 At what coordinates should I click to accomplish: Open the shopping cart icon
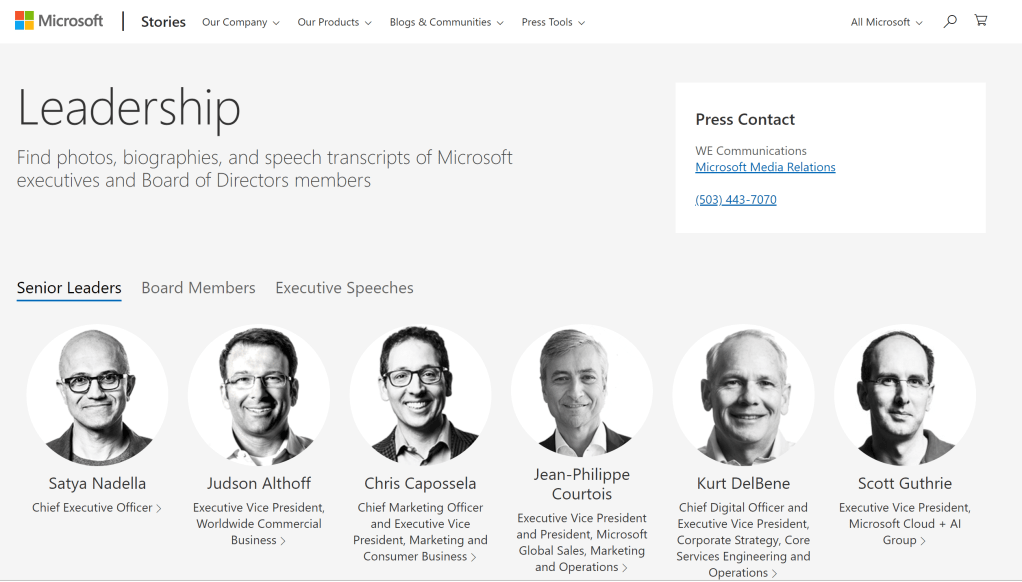pyautogui.click(x=981, y=21)
